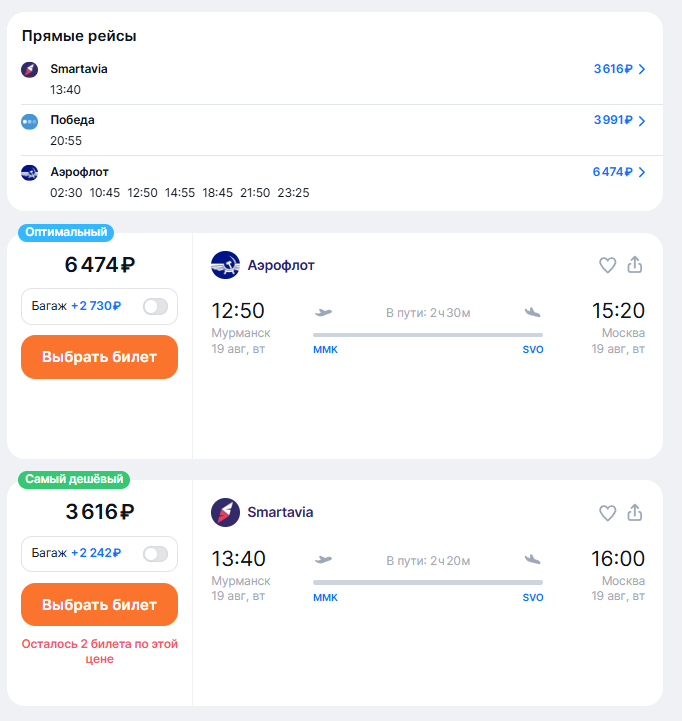This screenshot has width=682, height=721.
Task: Click the Smartavia logo in direct flights list
Action: 29,69
